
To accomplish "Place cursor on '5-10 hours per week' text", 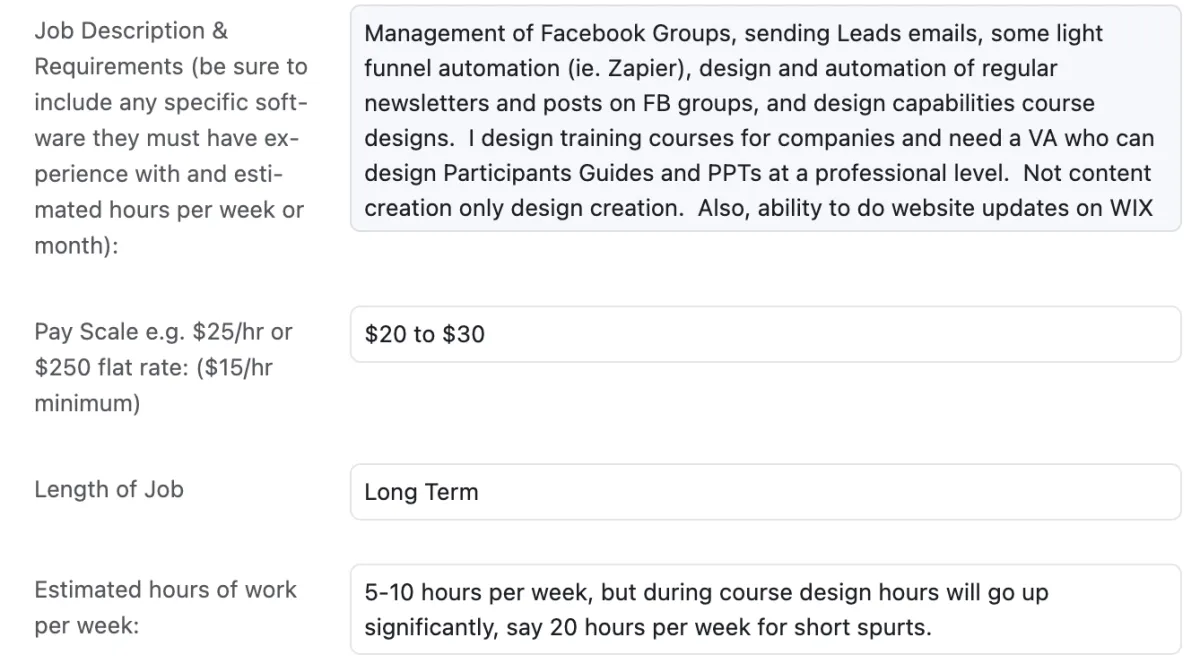I will pyautogui.click(x=479, y=593).
